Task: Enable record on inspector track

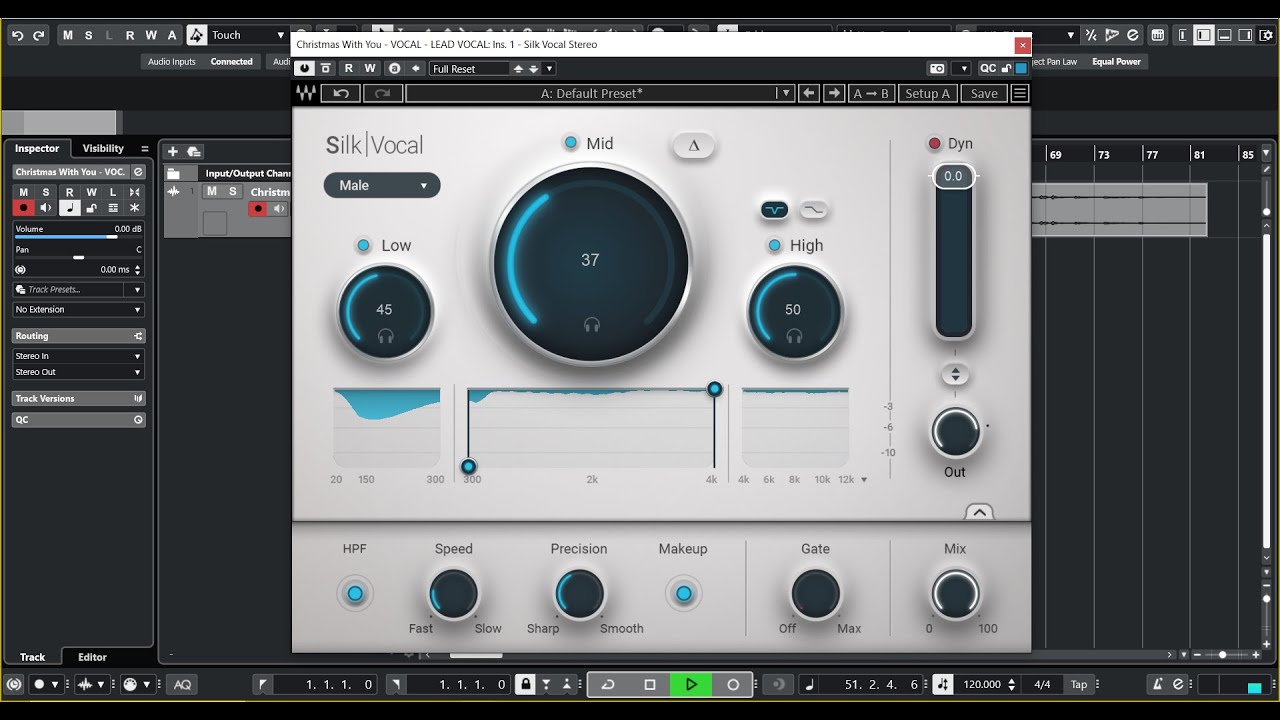Action: point(23,208)
